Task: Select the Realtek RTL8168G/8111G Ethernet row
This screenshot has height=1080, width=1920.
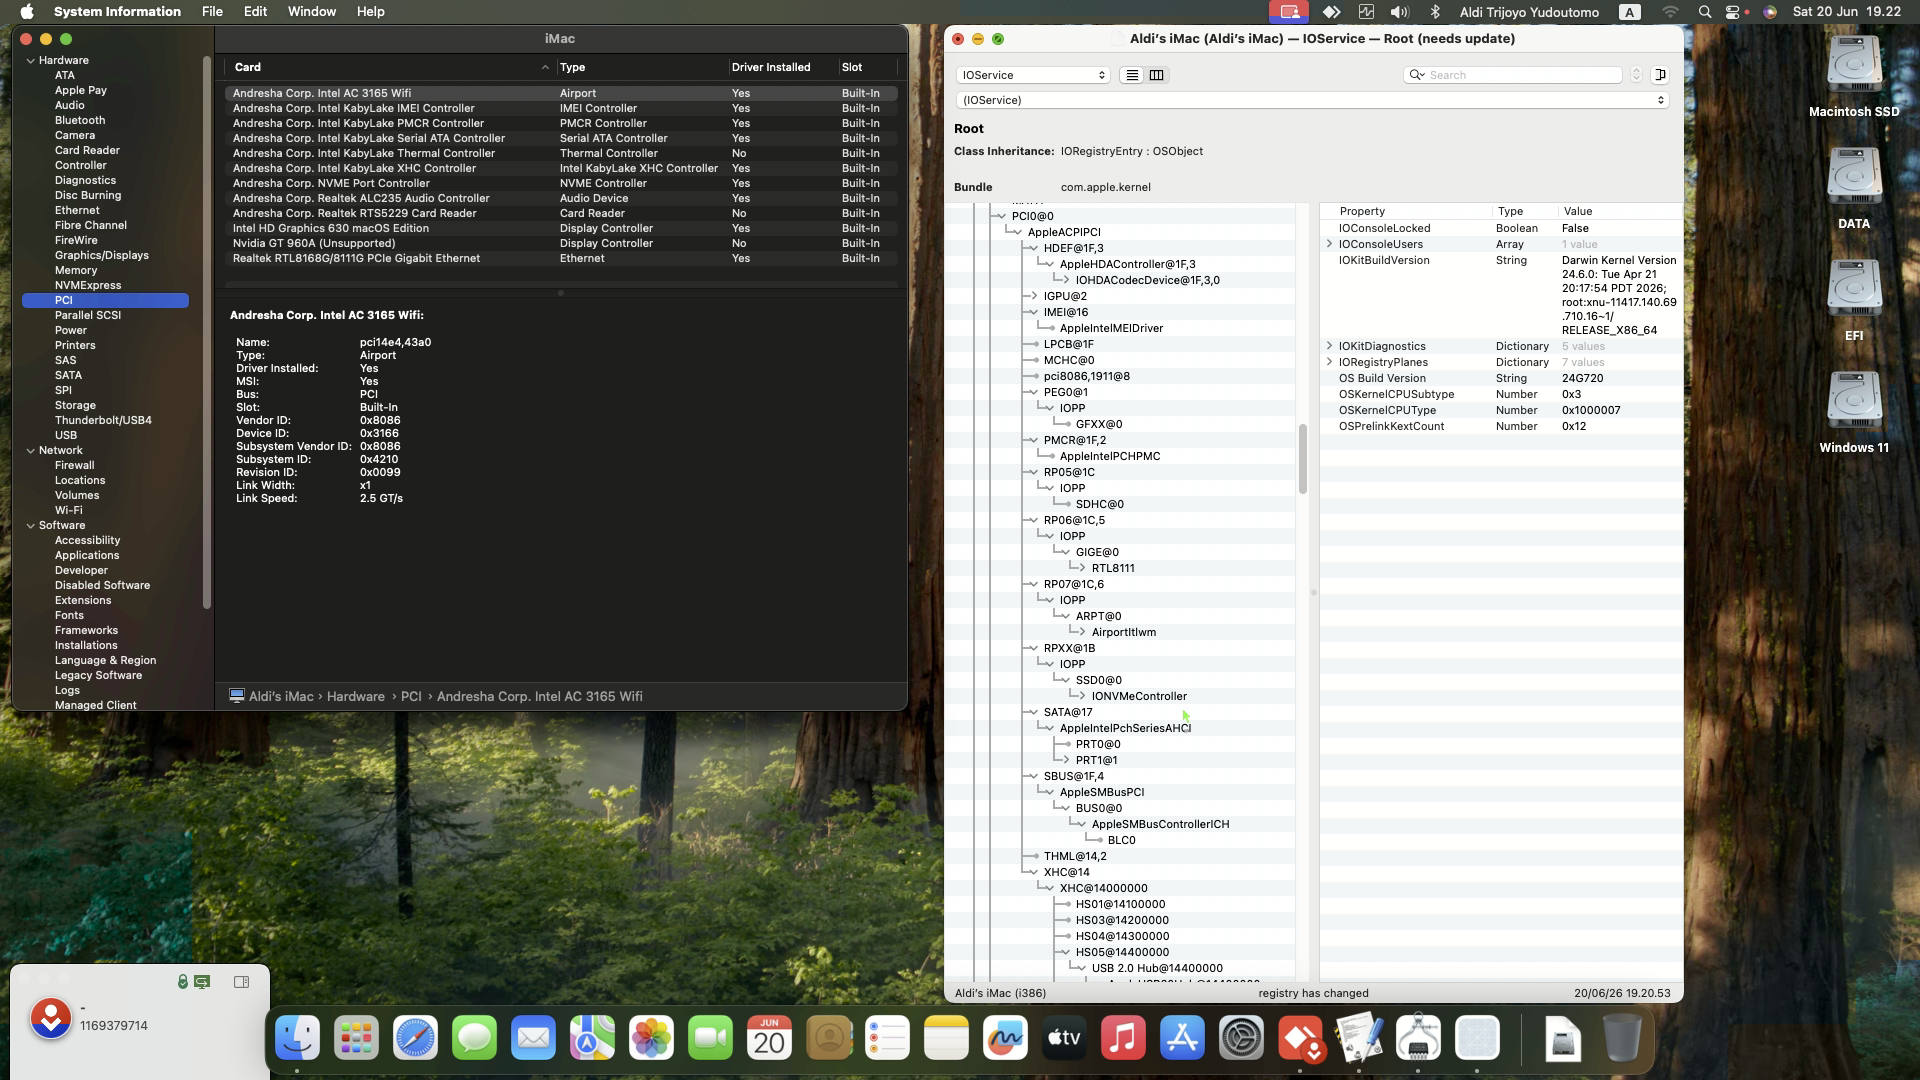Action: point(561,258)
